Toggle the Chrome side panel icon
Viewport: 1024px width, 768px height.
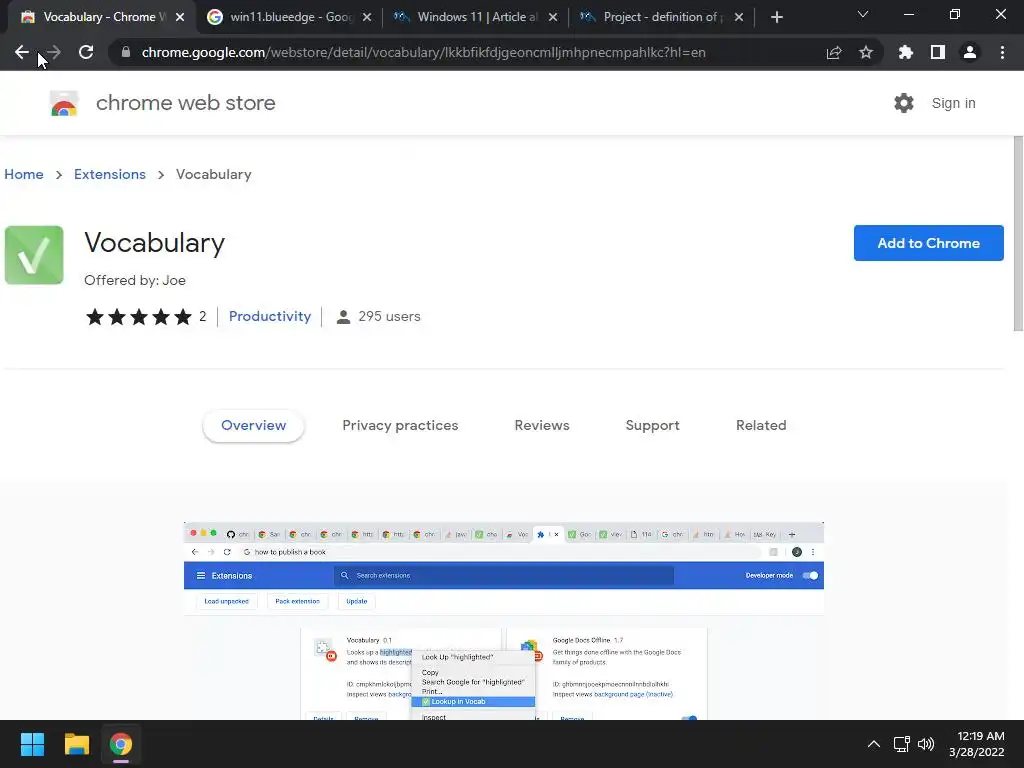click(938, 52)
